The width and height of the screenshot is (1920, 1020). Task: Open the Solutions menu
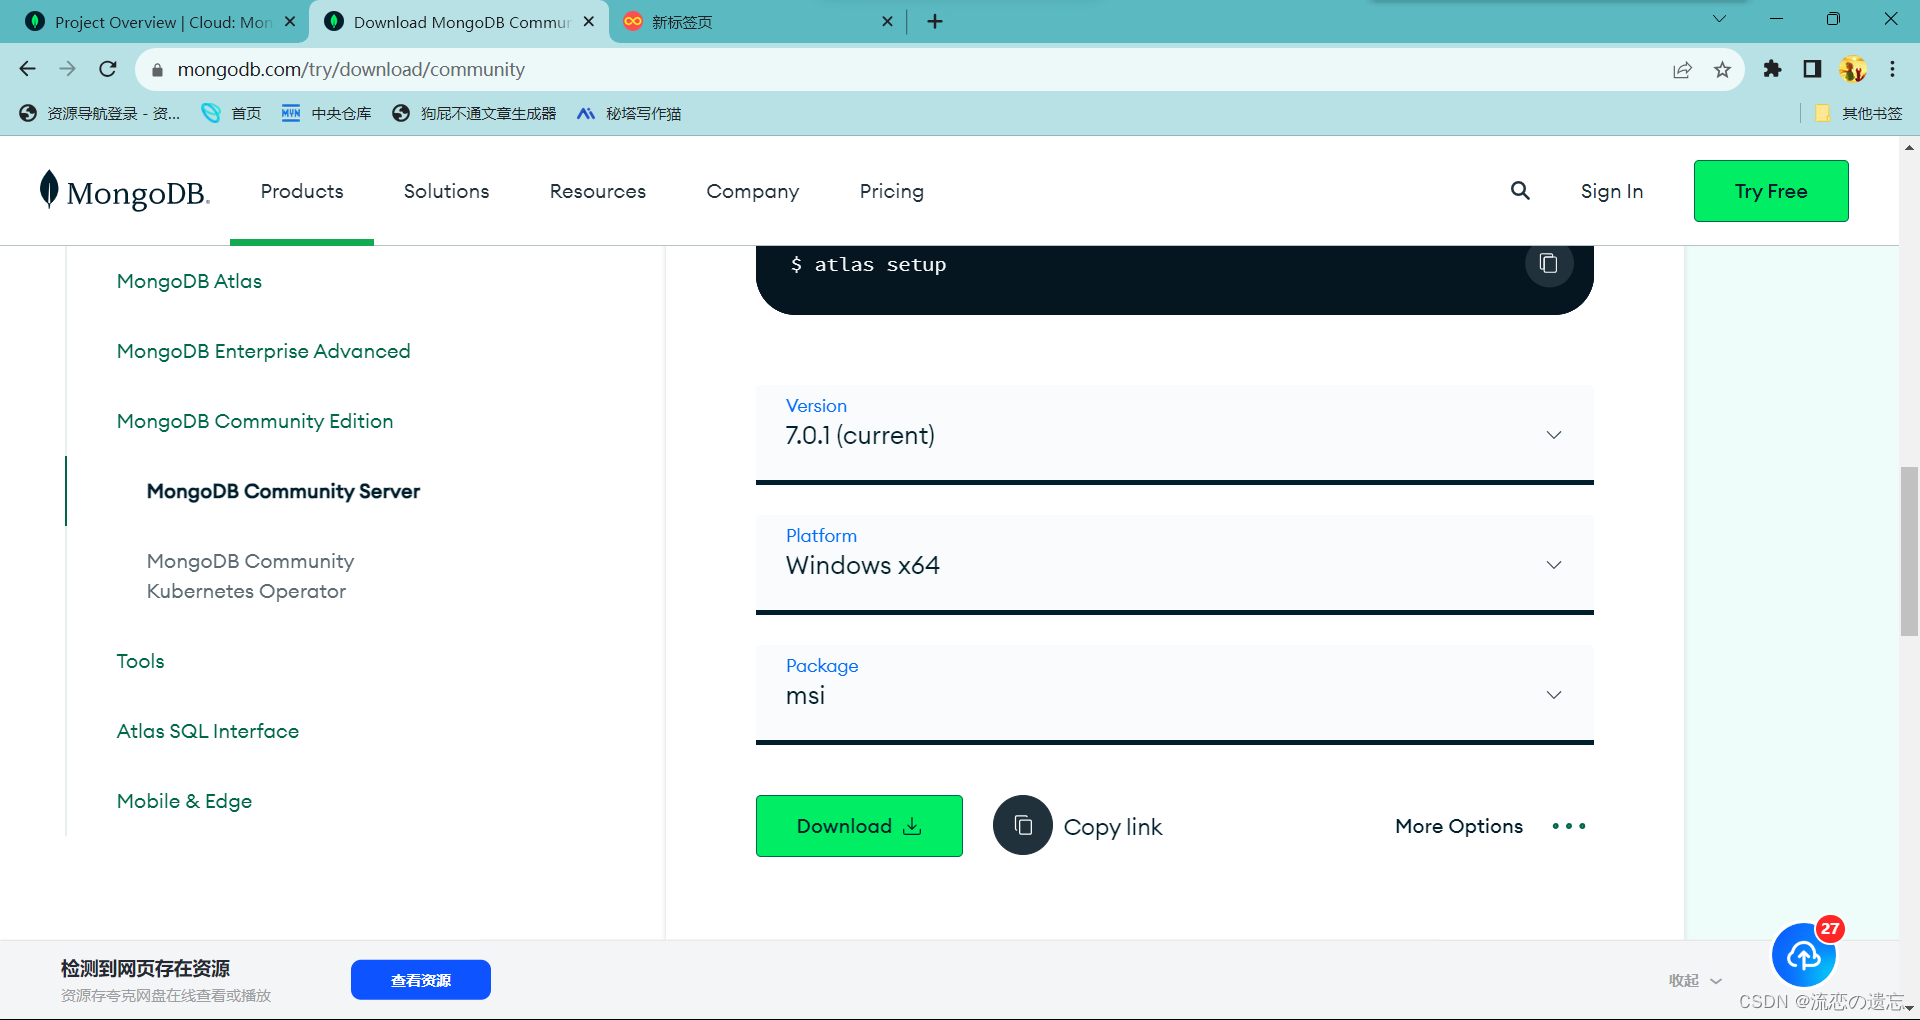[x=446, y=191]
